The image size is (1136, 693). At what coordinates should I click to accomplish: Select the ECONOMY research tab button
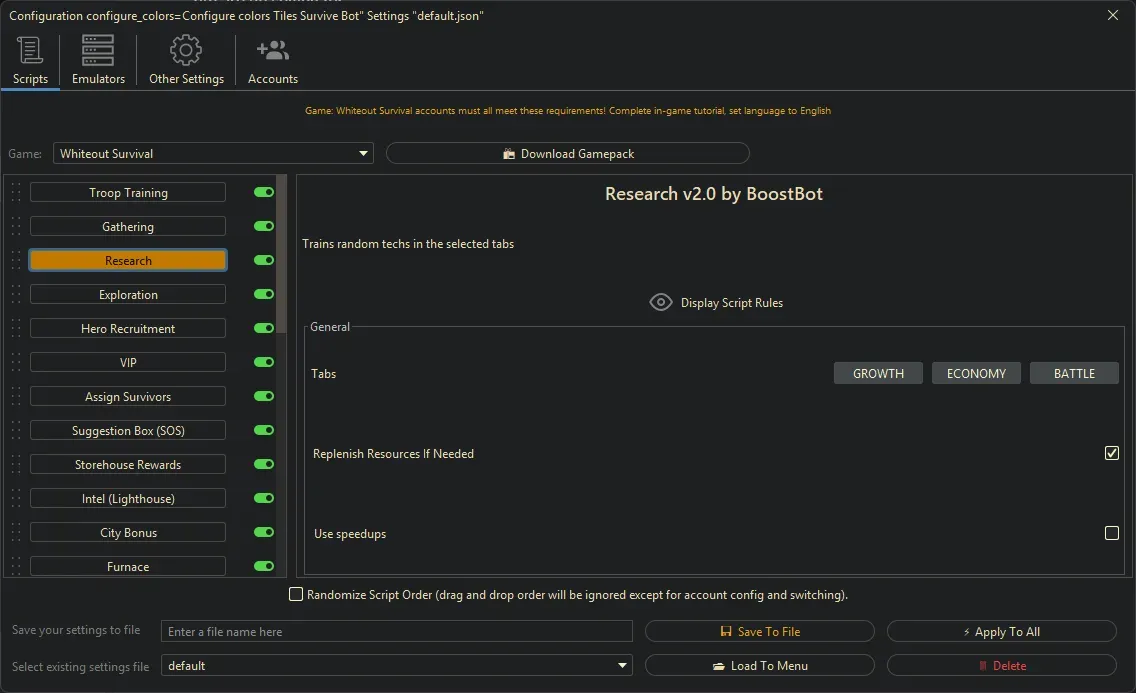(976, 373)
